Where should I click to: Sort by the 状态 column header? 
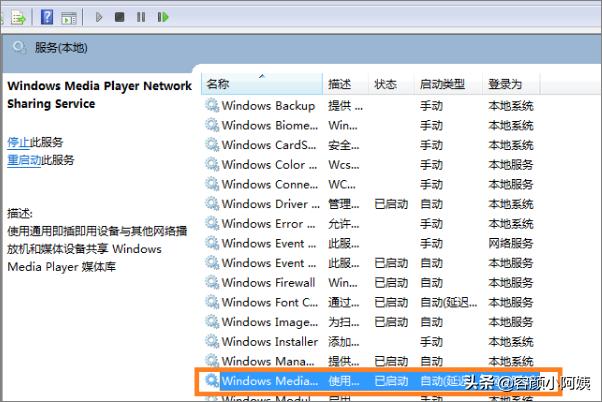391,84
